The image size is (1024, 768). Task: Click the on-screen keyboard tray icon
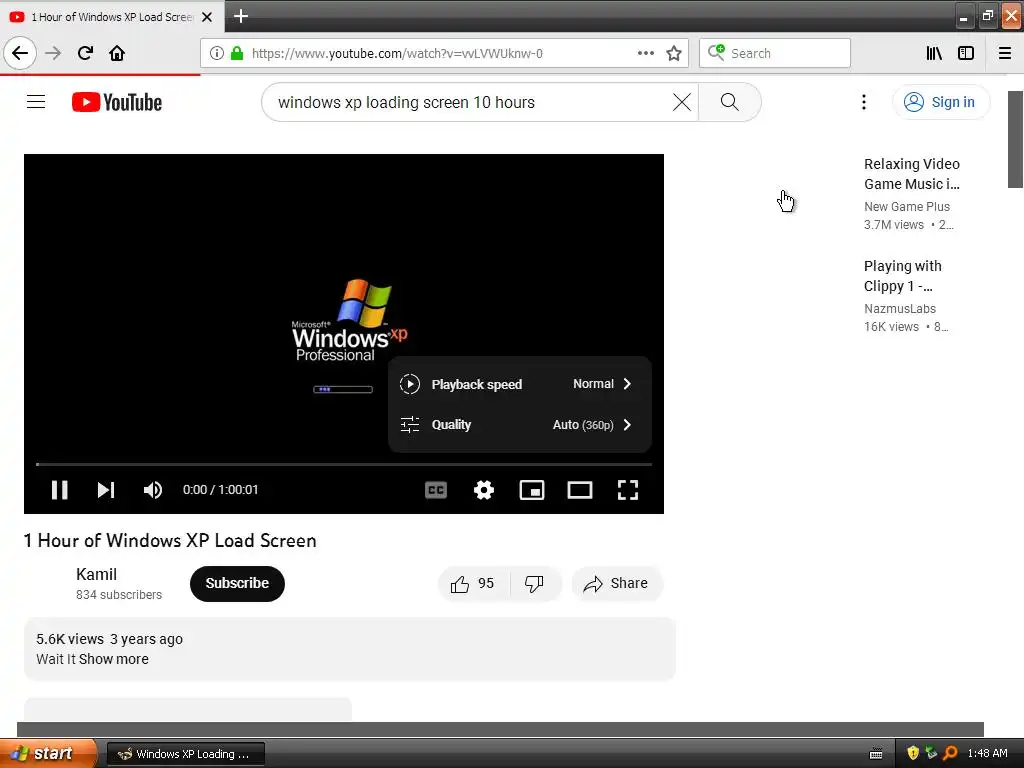[x=876, y=754]
